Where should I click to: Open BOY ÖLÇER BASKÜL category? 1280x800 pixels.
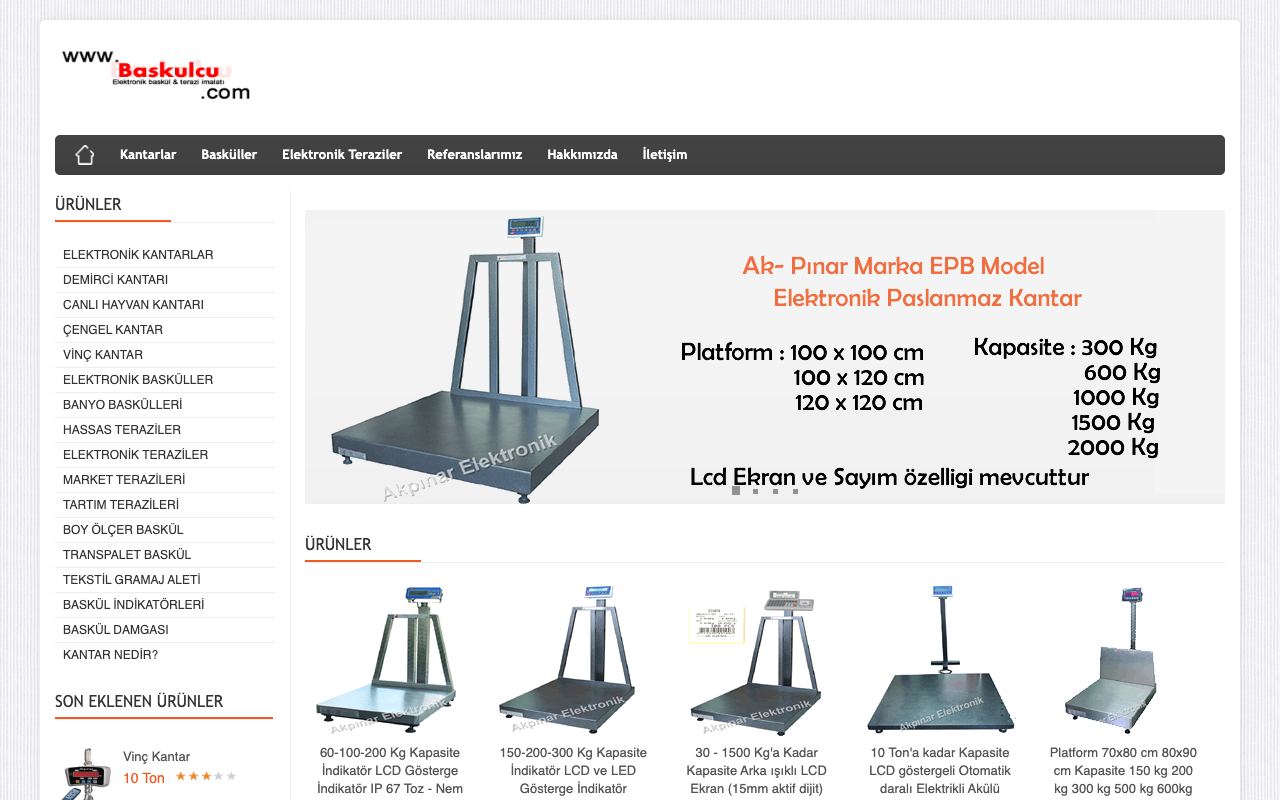123,530
